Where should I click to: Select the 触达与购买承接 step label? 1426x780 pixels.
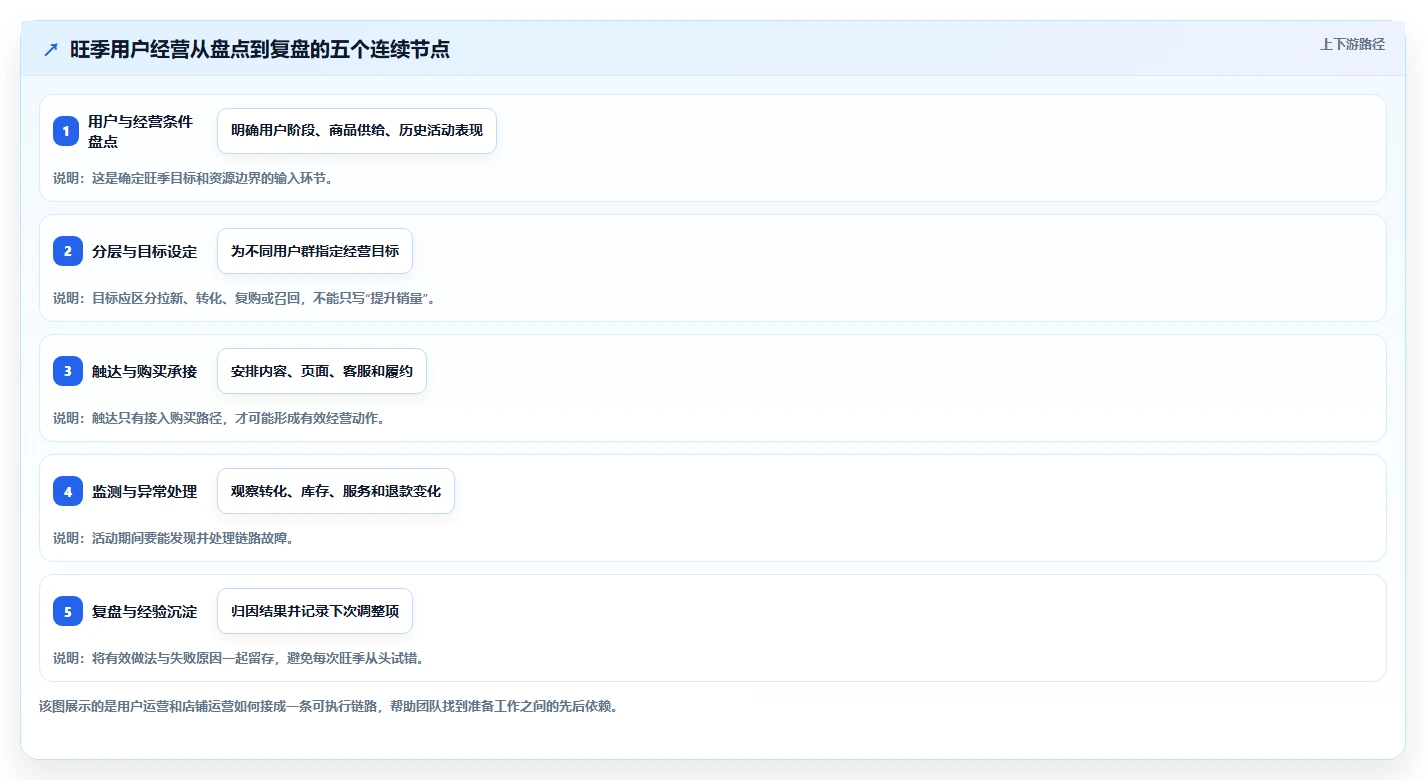pos(144,371)
